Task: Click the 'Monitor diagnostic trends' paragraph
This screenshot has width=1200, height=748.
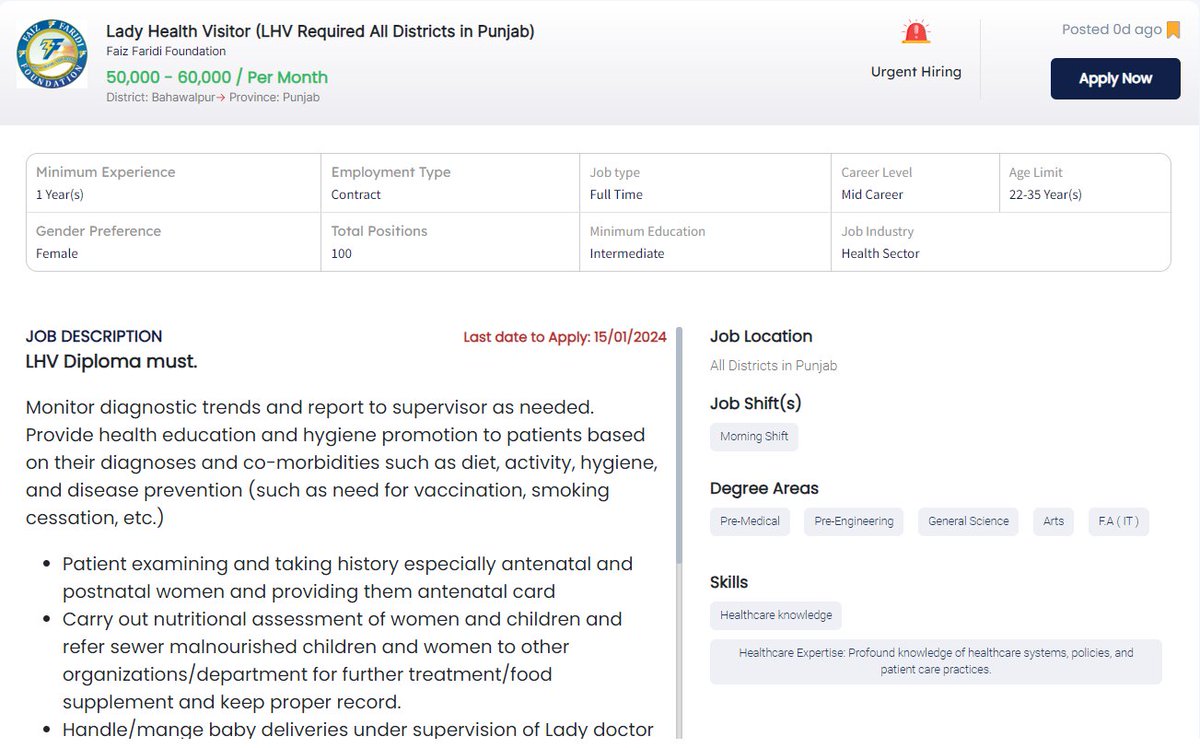Action: [x=342, y=463]
